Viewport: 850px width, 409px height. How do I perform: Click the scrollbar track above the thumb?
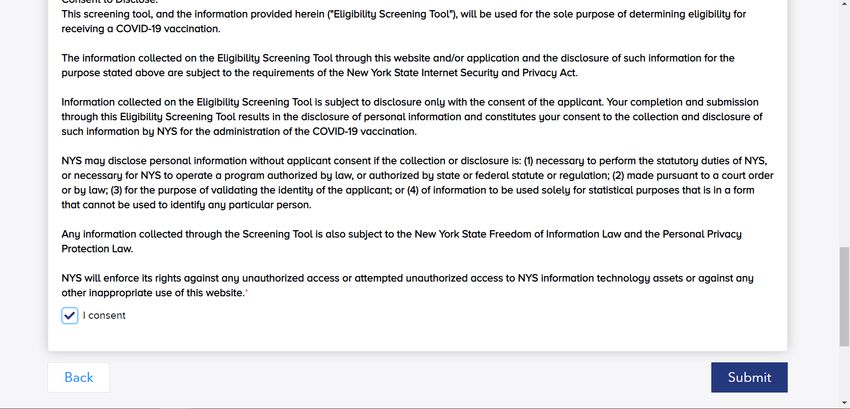[844, 122]
